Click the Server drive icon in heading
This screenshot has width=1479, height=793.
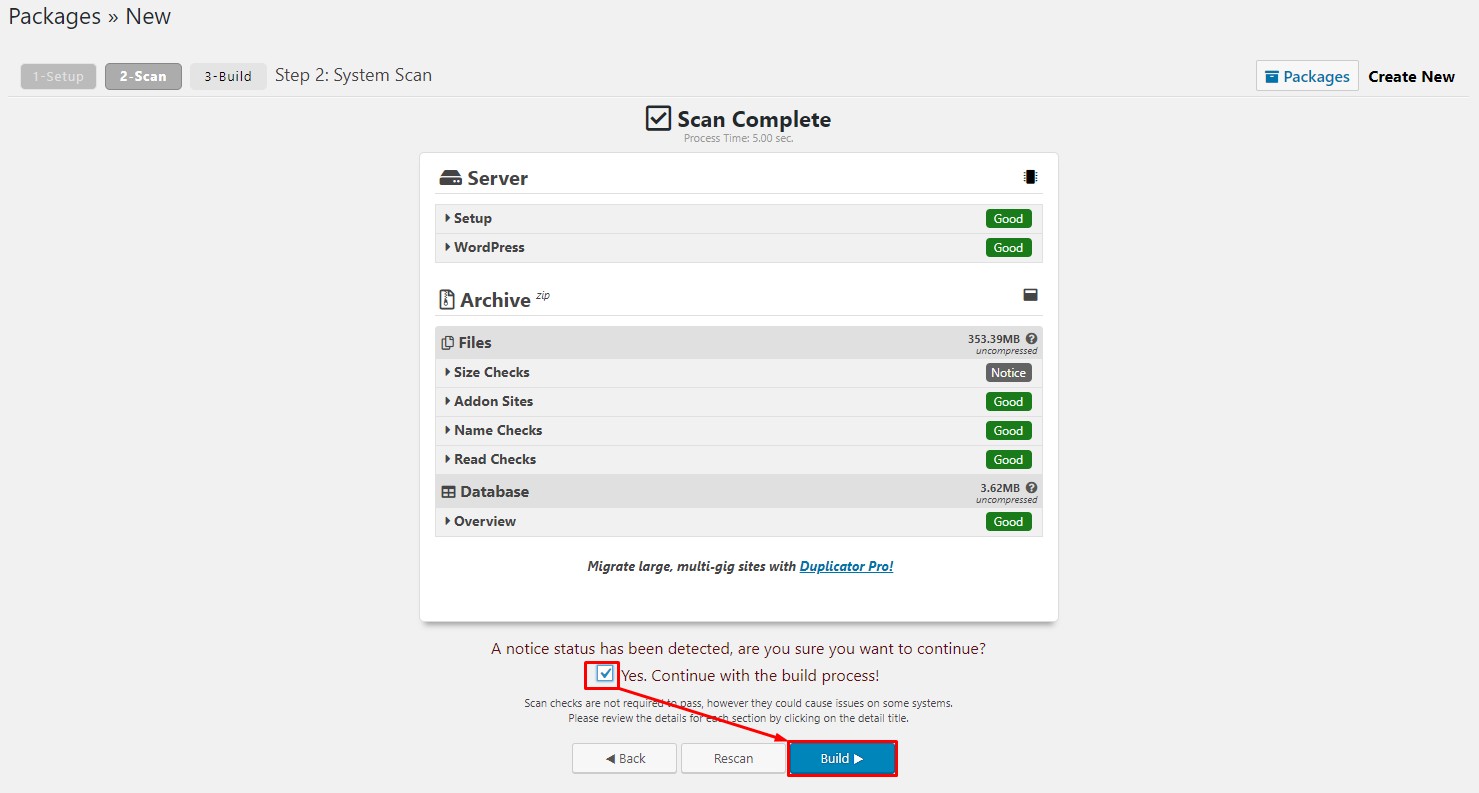click(x=450, y=178)
